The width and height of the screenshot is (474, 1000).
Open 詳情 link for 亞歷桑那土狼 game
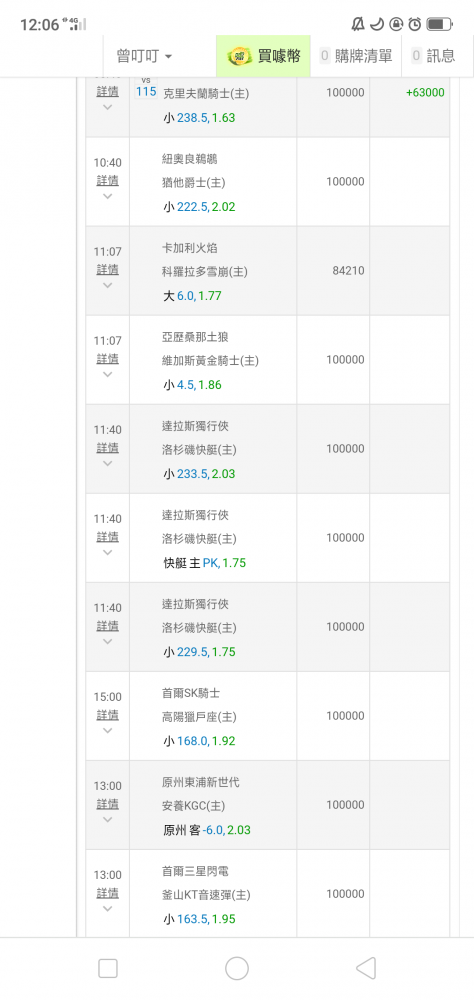(x=107, y=358)
